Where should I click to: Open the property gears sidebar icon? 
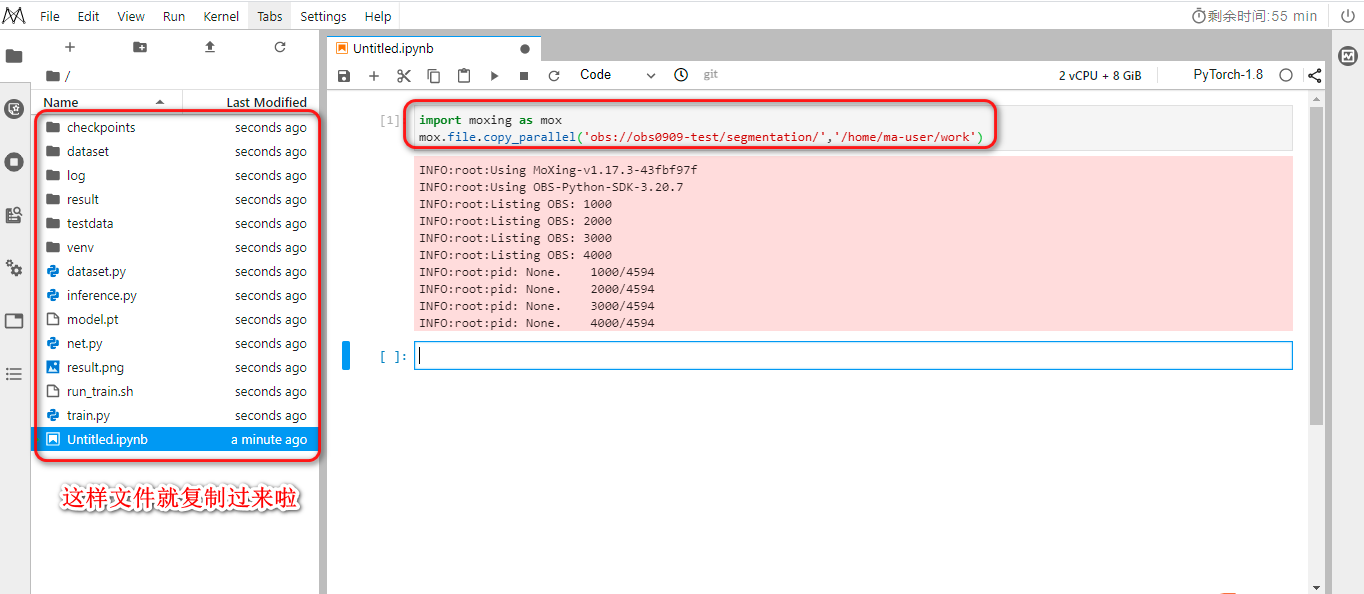14,268
